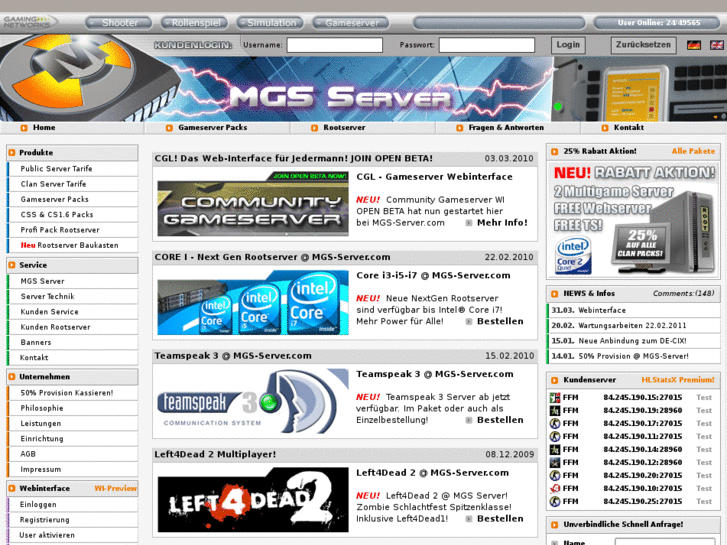Open Impressum sidebar link
The height and width of the screenshot is (545, 727).
click(x=40, y=469)
